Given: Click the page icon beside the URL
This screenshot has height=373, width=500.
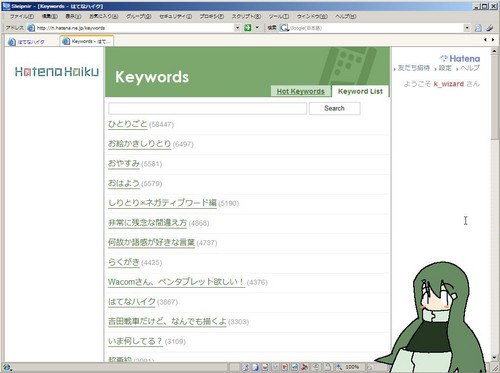Looking at the screenshot, I should [31, 28].
